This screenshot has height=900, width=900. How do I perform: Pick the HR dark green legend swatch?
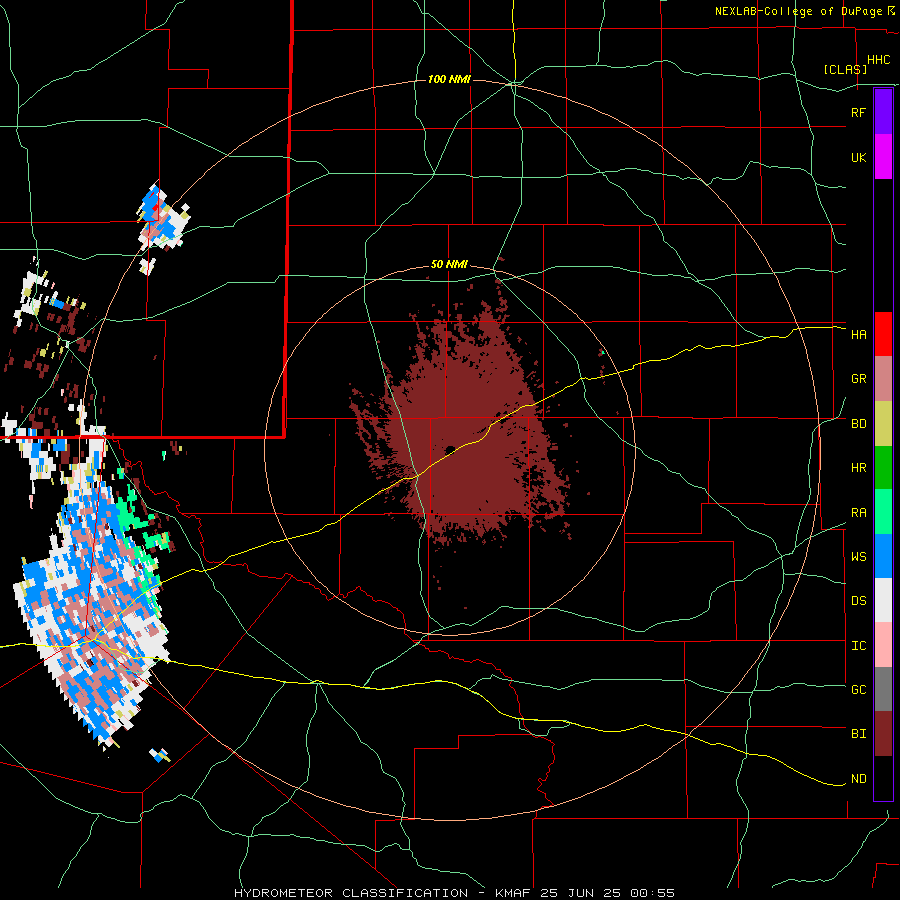point(883,467)
